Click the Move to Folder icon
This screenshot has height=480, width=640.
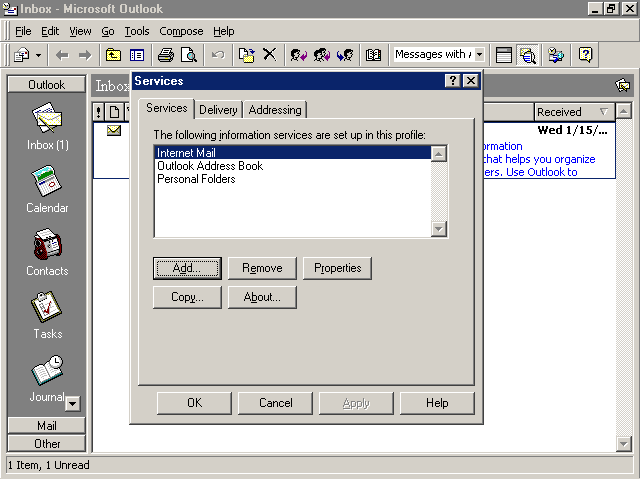(247, 55)
